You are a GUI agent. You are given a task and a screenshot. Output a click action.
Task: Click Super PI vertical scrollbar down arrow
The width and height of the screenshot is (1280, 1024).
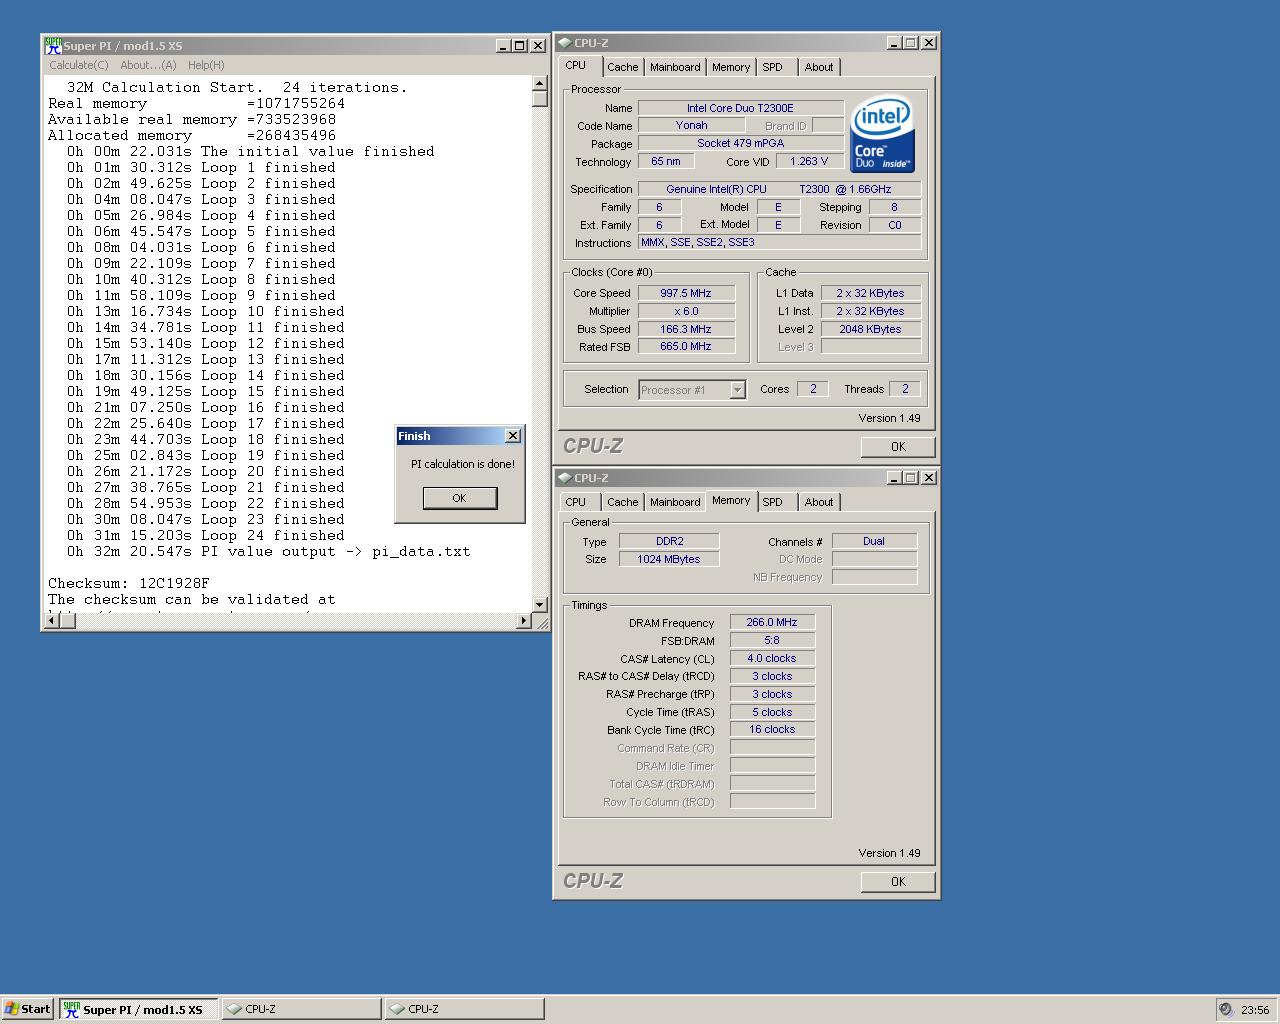[x=540, y=604]
